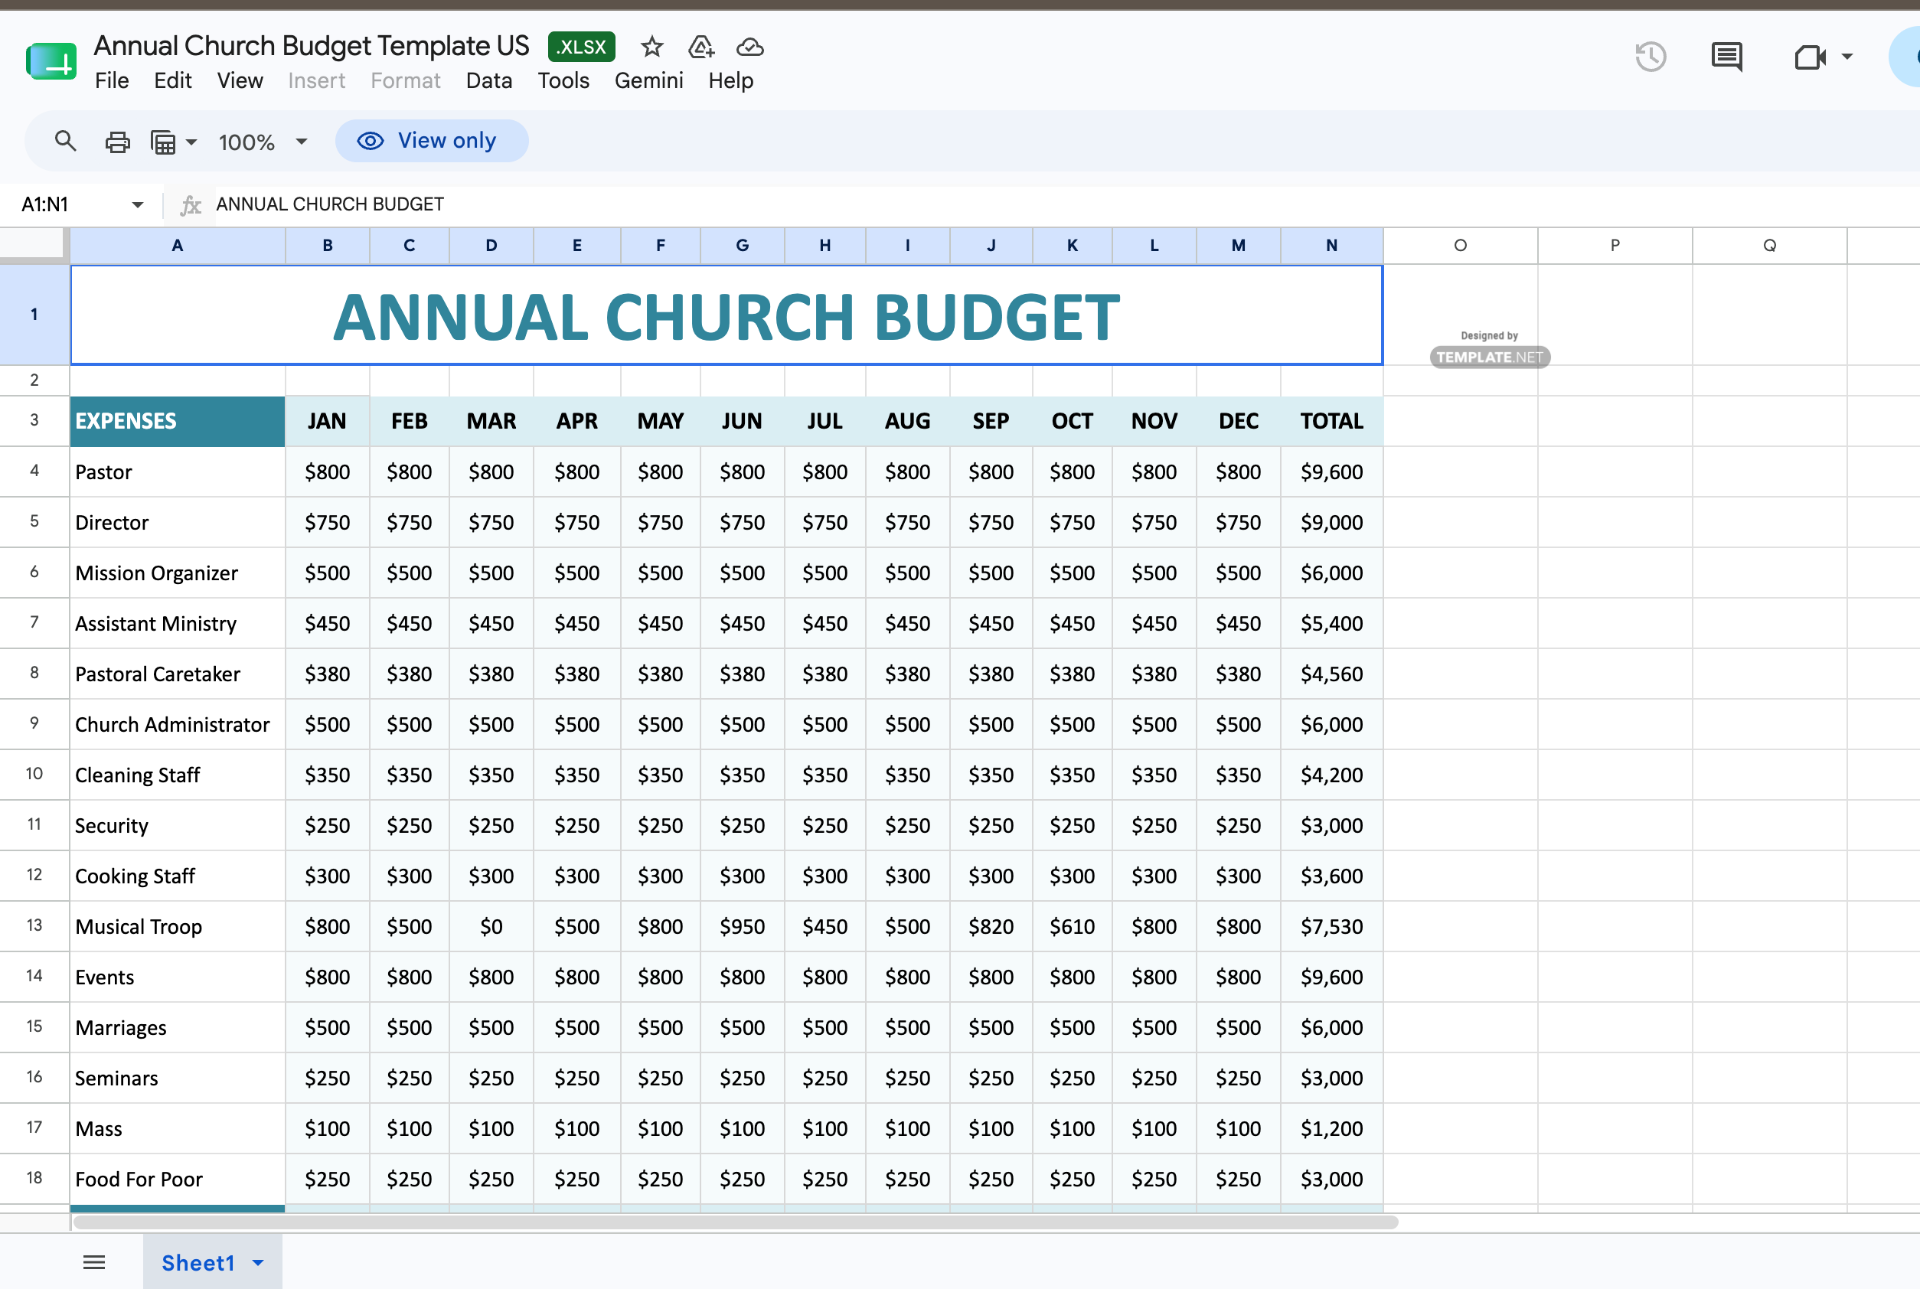Open the filter views table icon

pos(163,142)
